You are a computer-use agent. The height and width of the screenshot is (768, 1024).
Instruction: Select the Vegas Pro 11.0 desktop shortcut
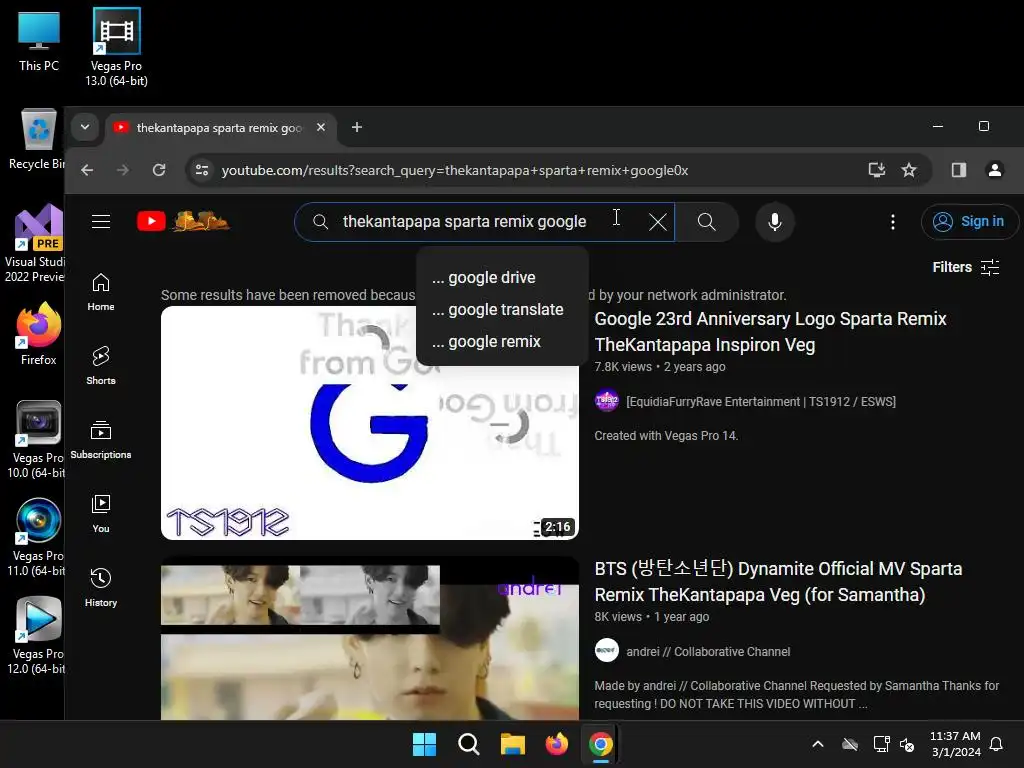(37, 538)
